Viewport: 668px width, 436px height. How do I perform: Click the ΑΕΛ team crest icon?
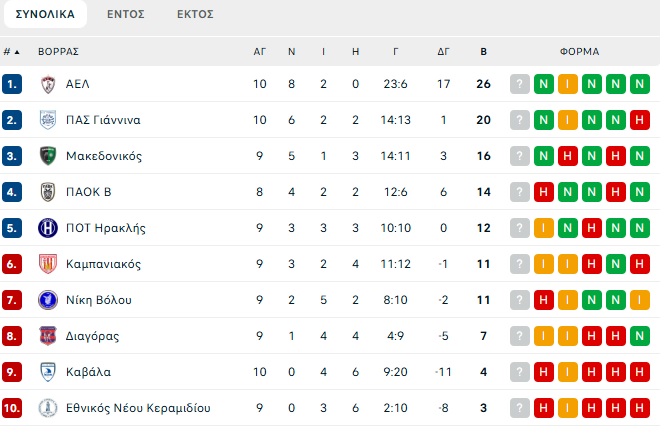click(x=48, y=84)
